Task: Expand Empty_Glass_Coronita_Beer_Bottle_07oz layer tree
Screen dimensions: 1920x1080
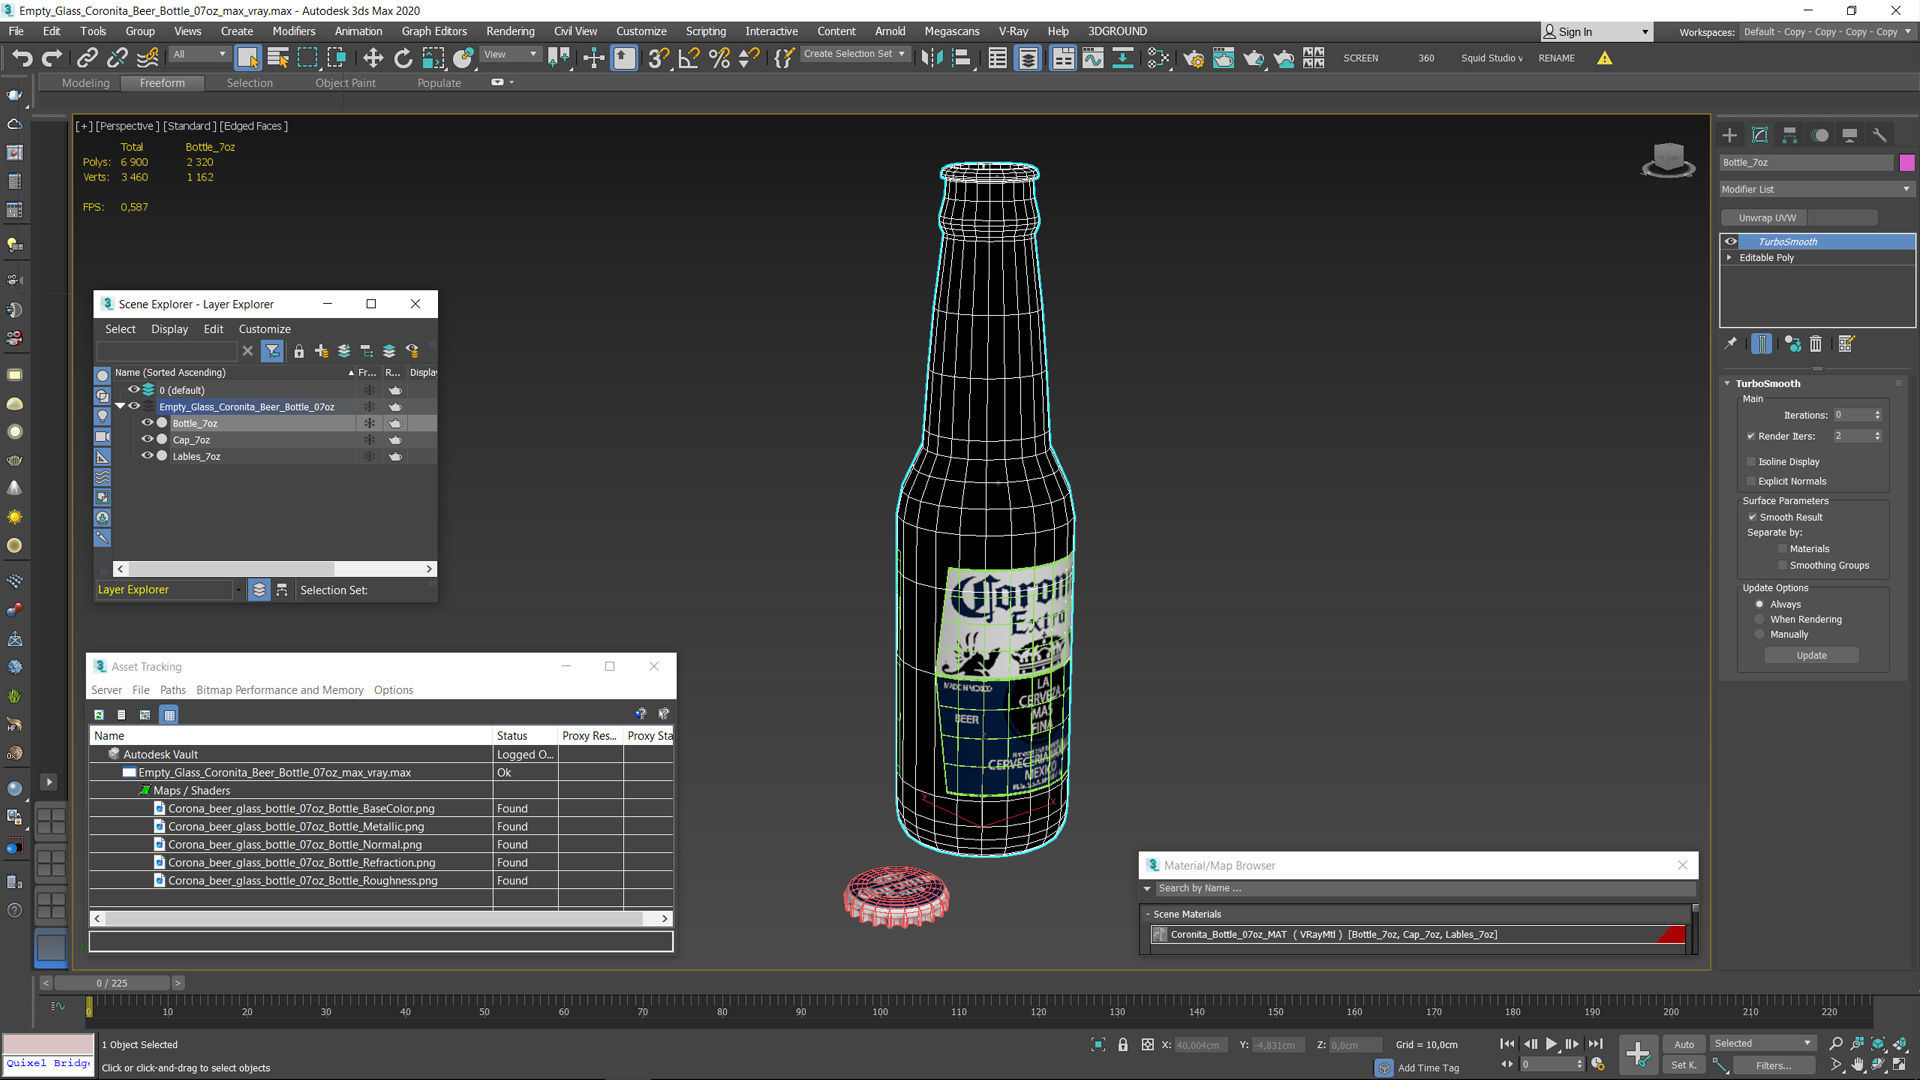Action: [120, 406]
